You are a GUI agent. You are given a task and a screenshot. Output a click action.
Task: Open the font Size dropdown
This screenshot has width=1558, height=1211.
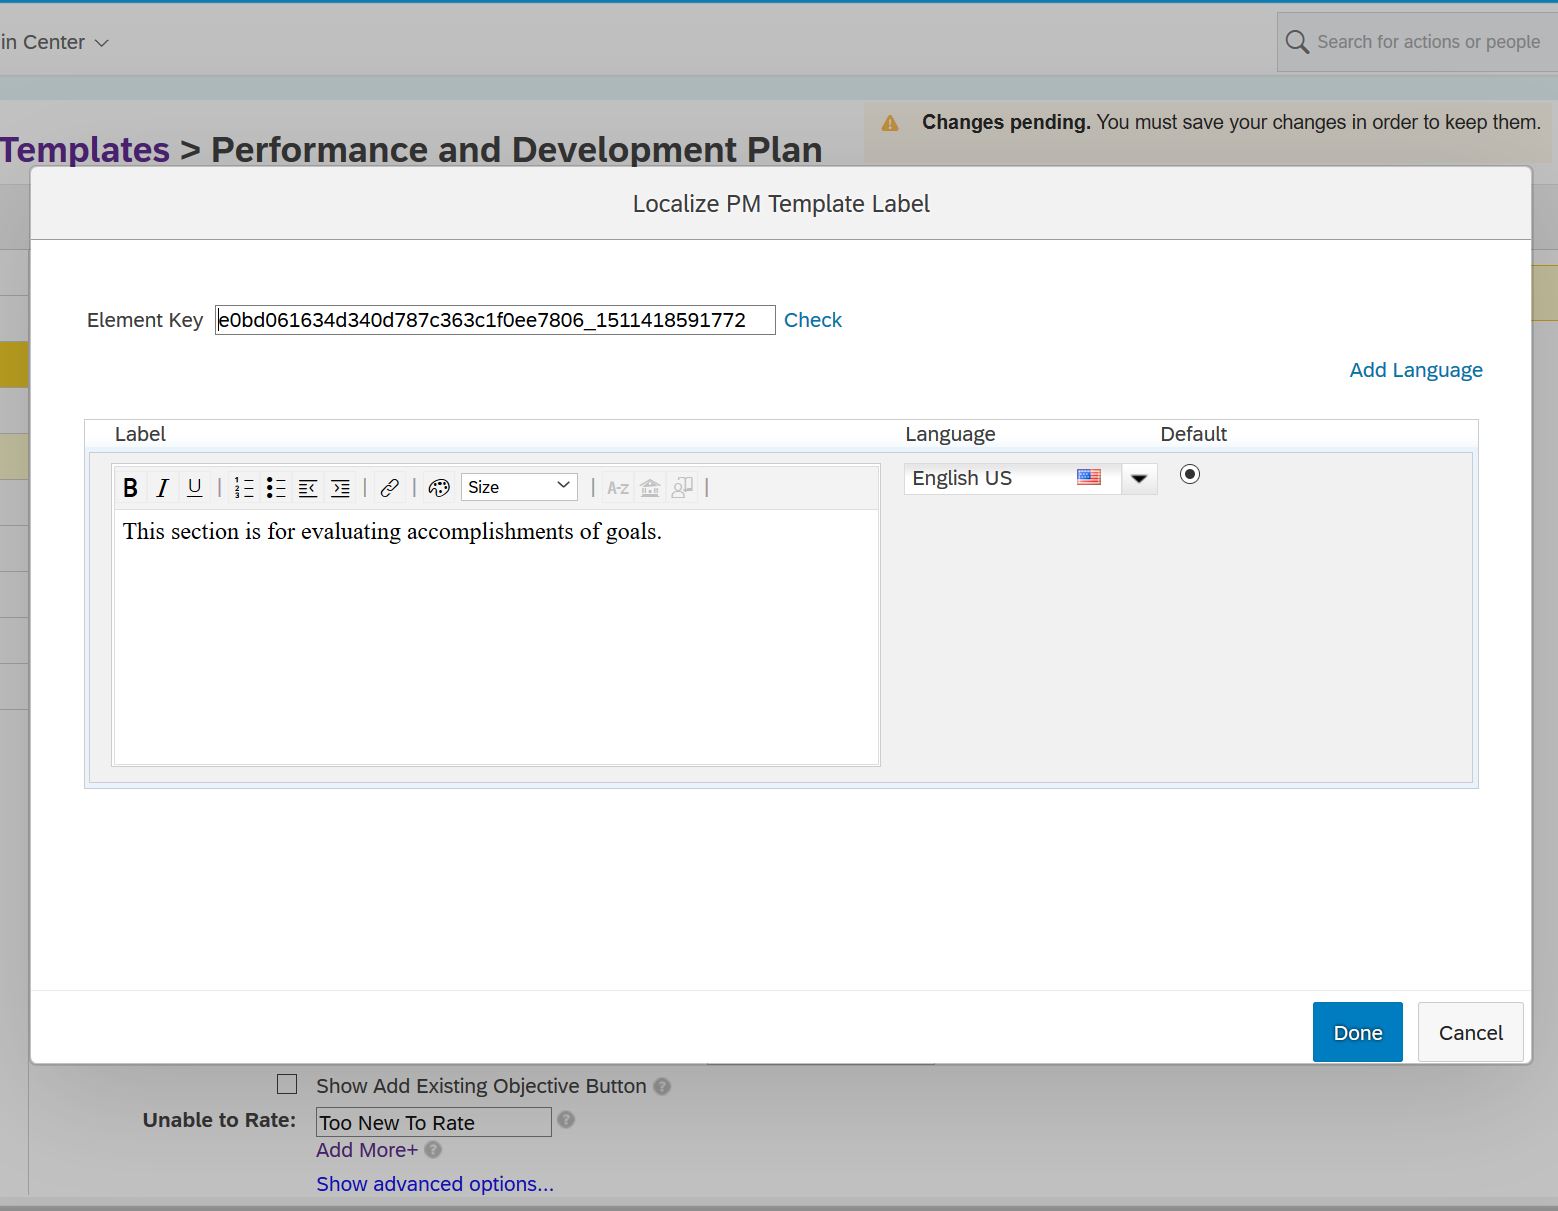tap(519, 487)
